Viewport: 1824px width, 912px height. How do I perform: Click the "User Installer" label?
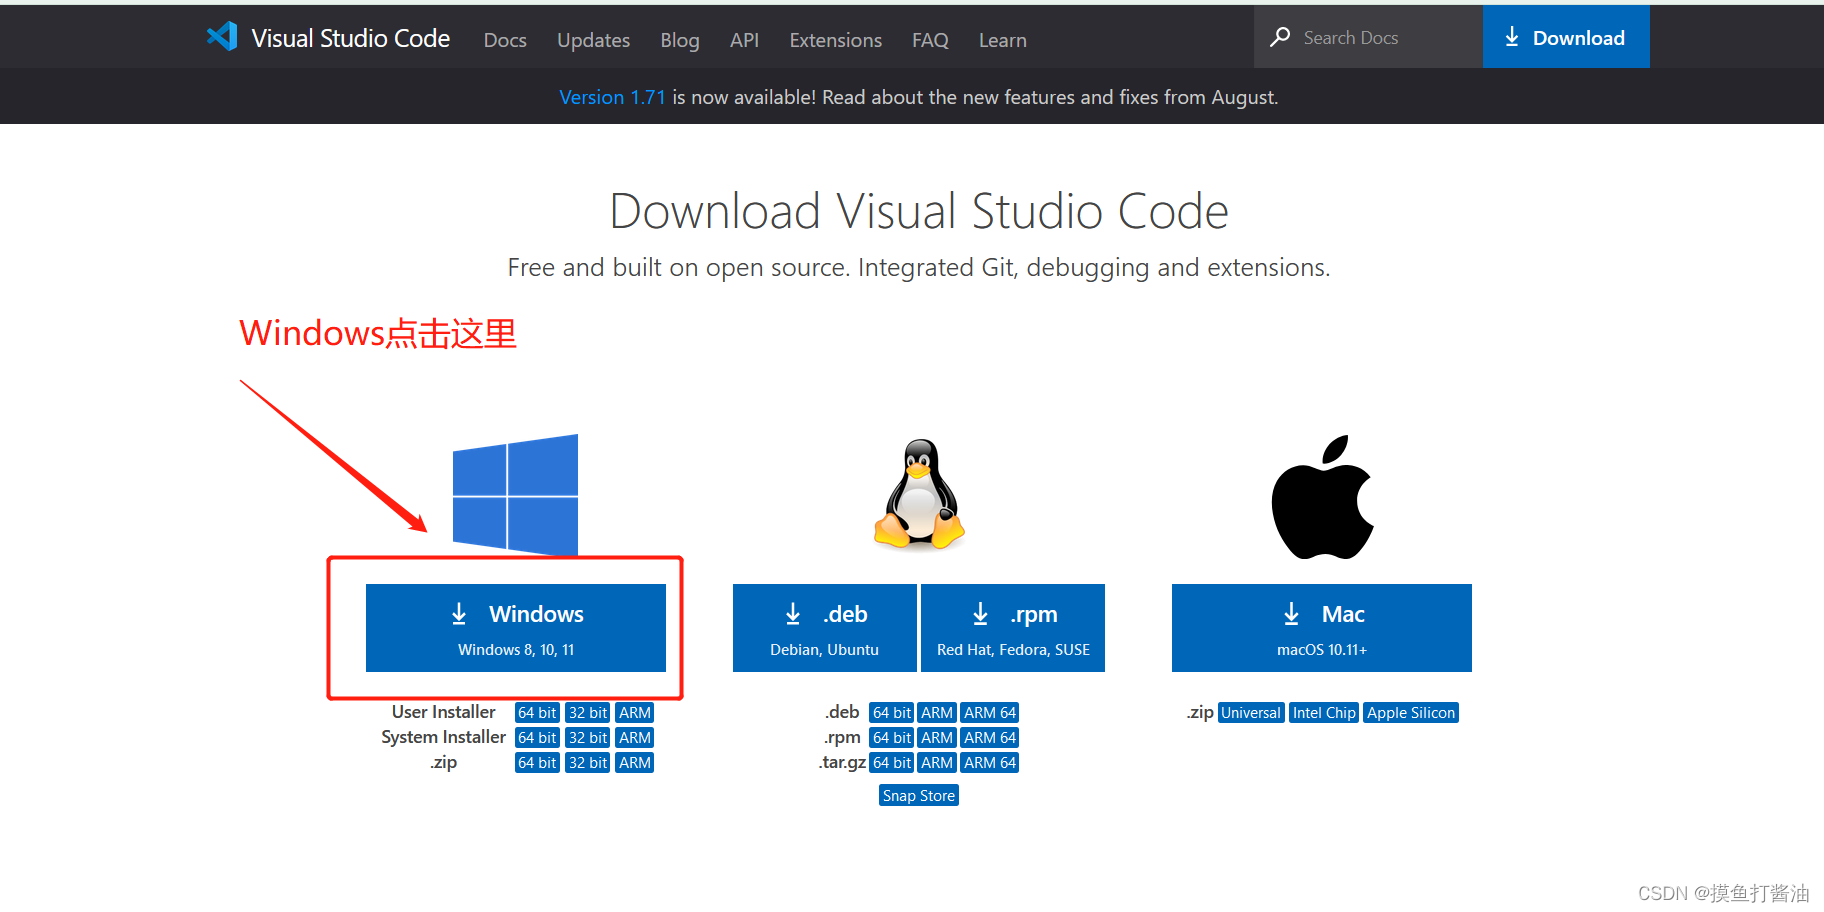pos(444,711)
